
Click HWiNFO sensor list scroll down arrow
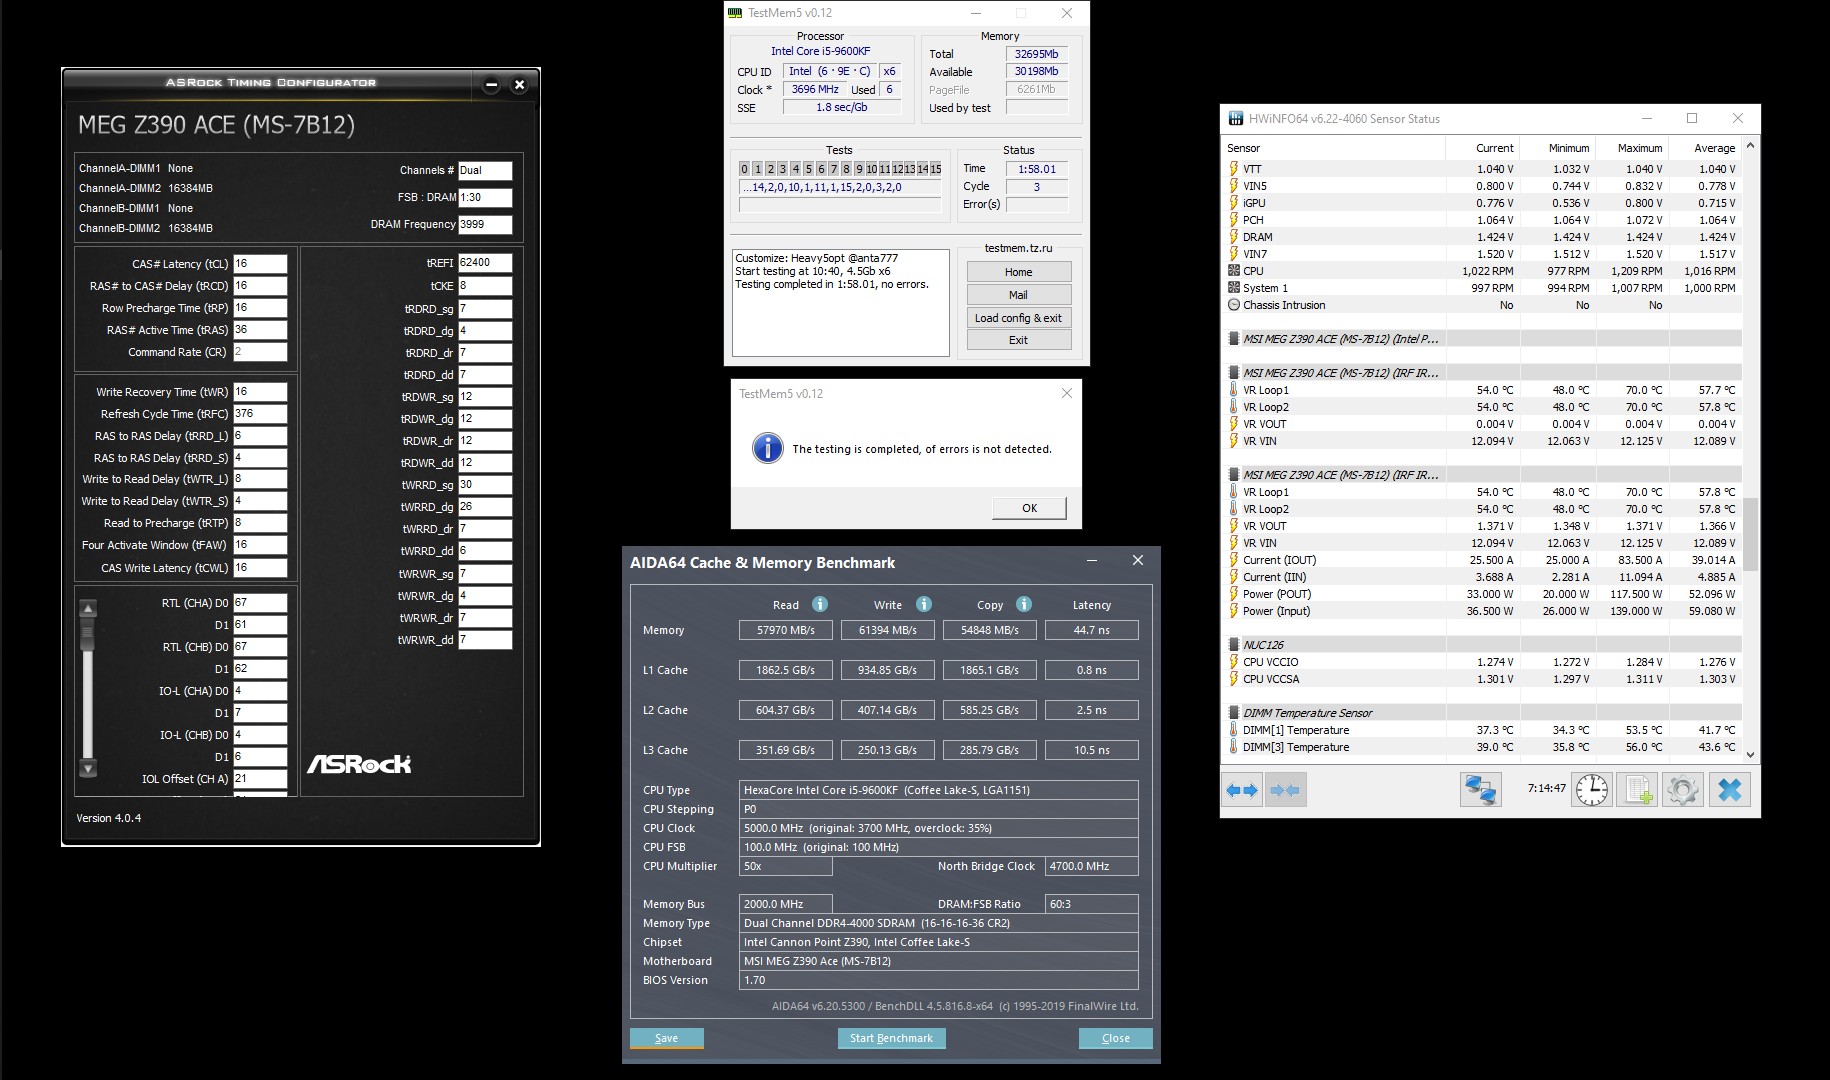pyautogui.click(x=1750, y=755)
